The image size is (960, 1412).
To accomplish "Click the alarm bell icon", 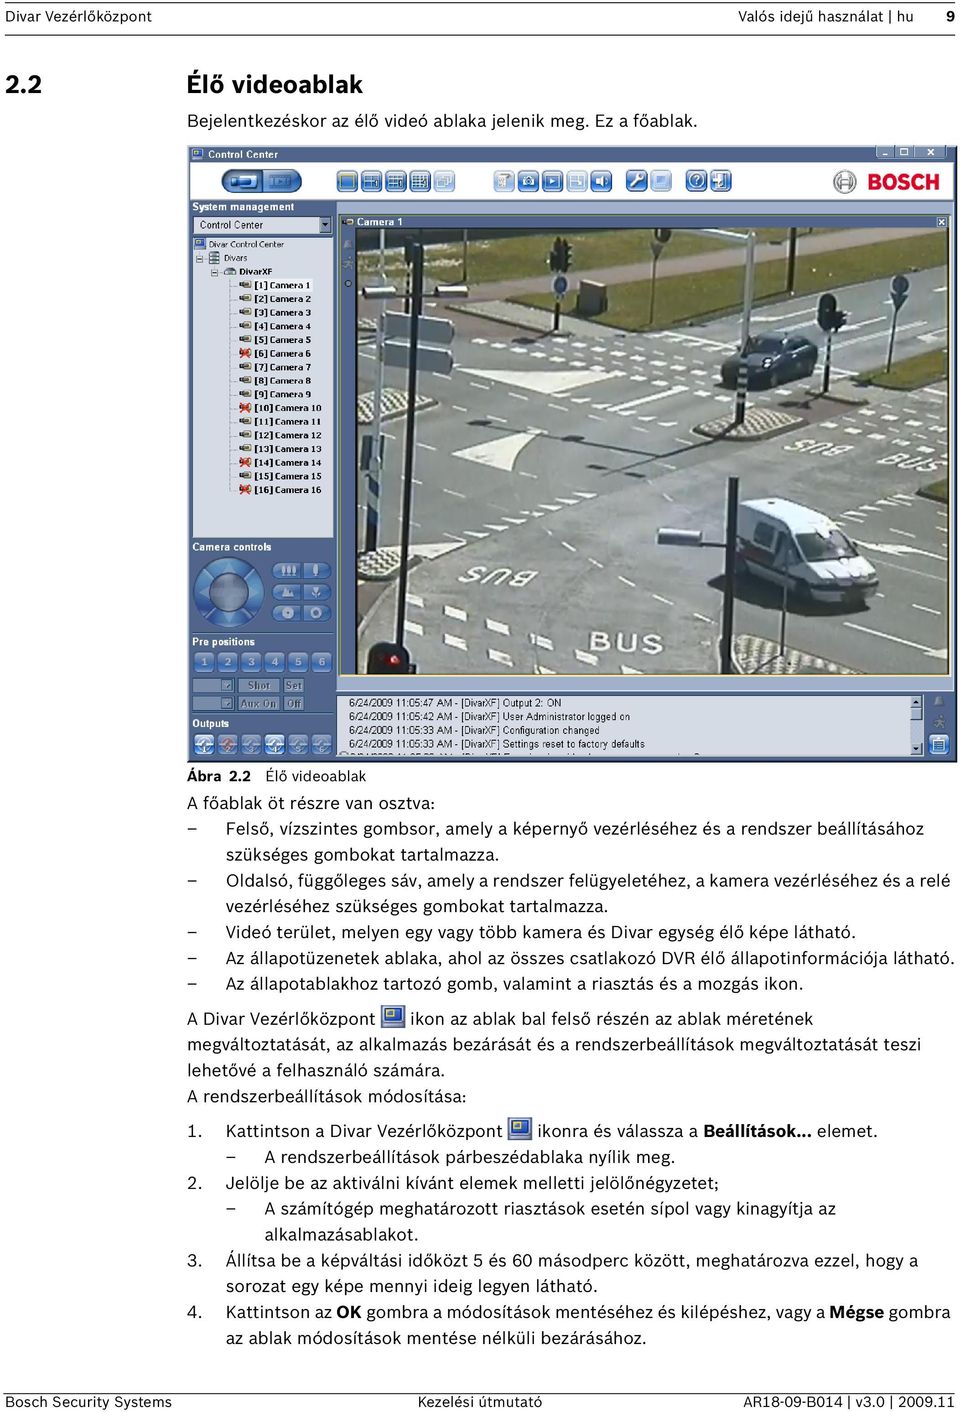I will [x=939, y=701].
